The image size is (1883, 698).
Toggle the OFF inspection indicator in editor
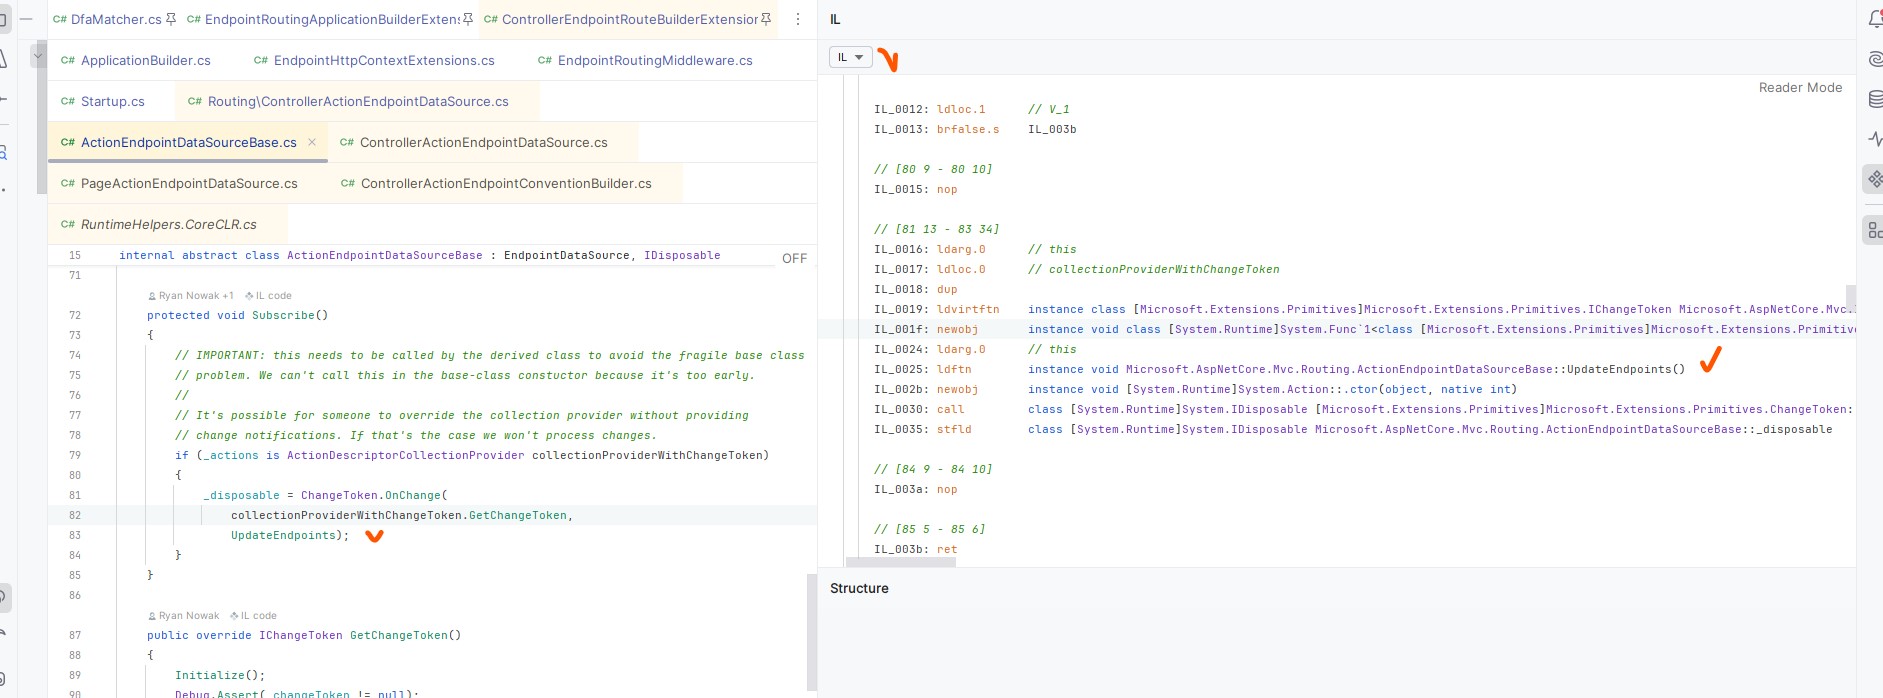pos(794,258)
